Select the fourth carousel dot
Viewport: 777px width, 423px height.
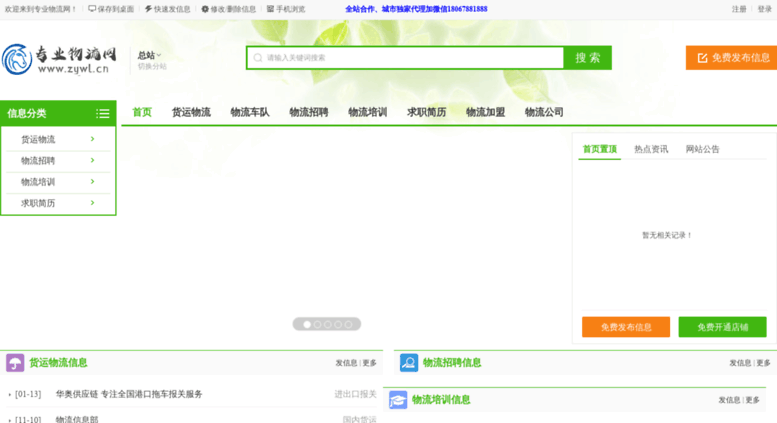338,324
